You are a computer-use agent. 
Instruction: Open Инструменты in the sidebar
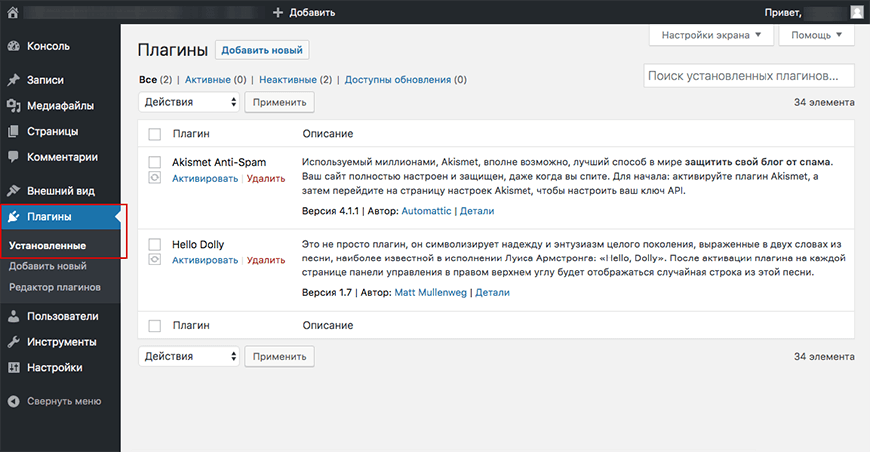(62, 342)
